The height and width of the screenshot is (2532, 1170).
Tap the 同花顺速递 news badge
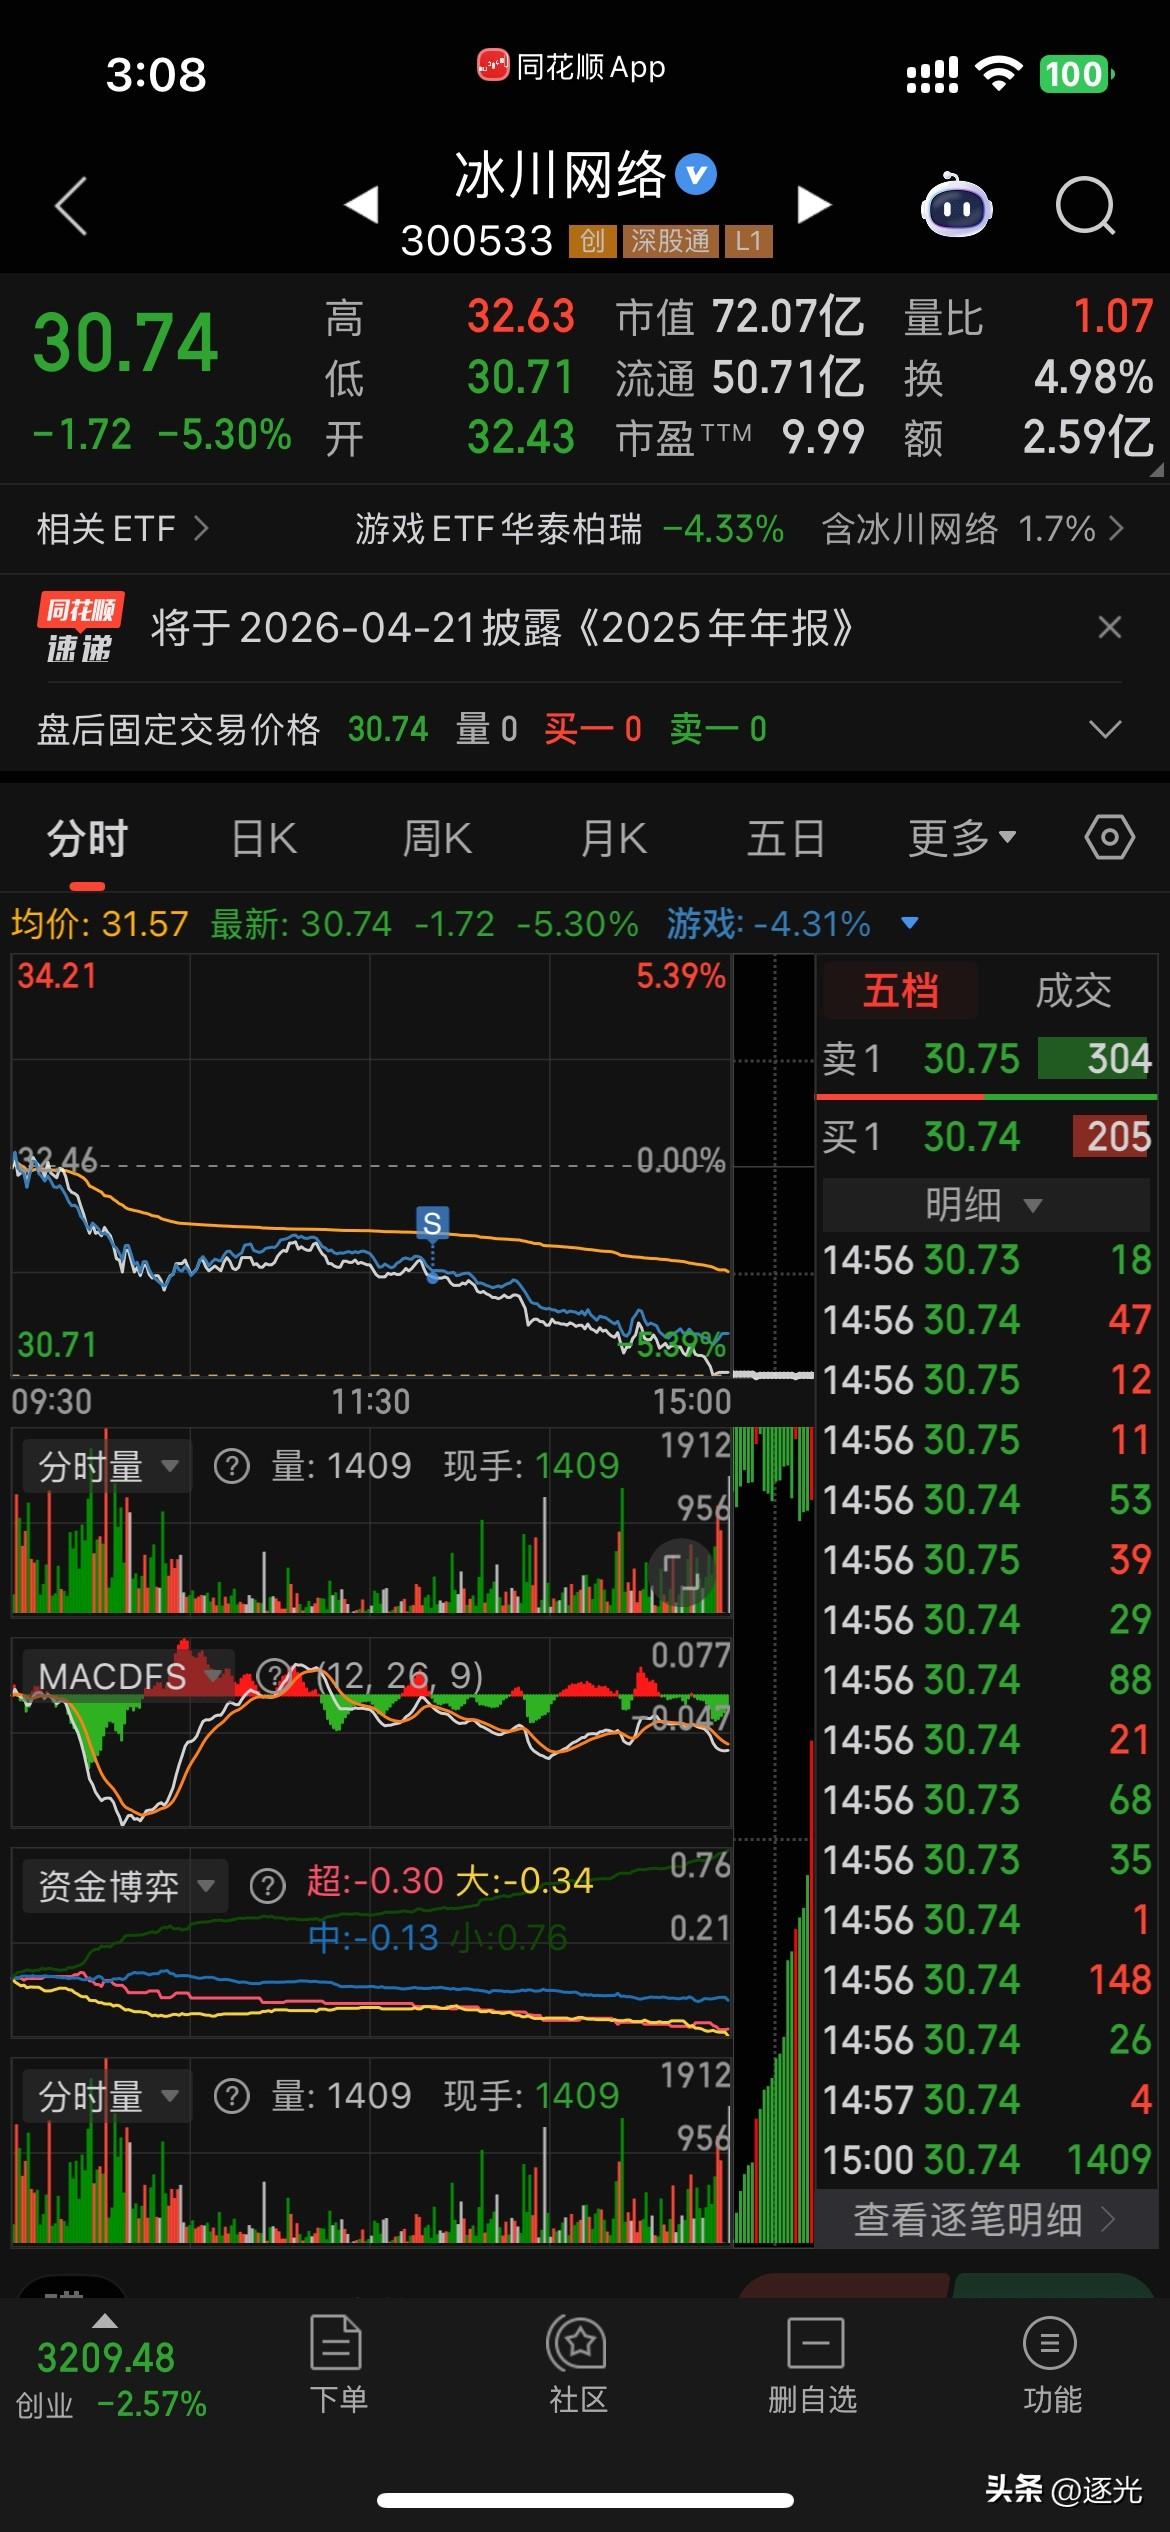(x=80, y=628)
